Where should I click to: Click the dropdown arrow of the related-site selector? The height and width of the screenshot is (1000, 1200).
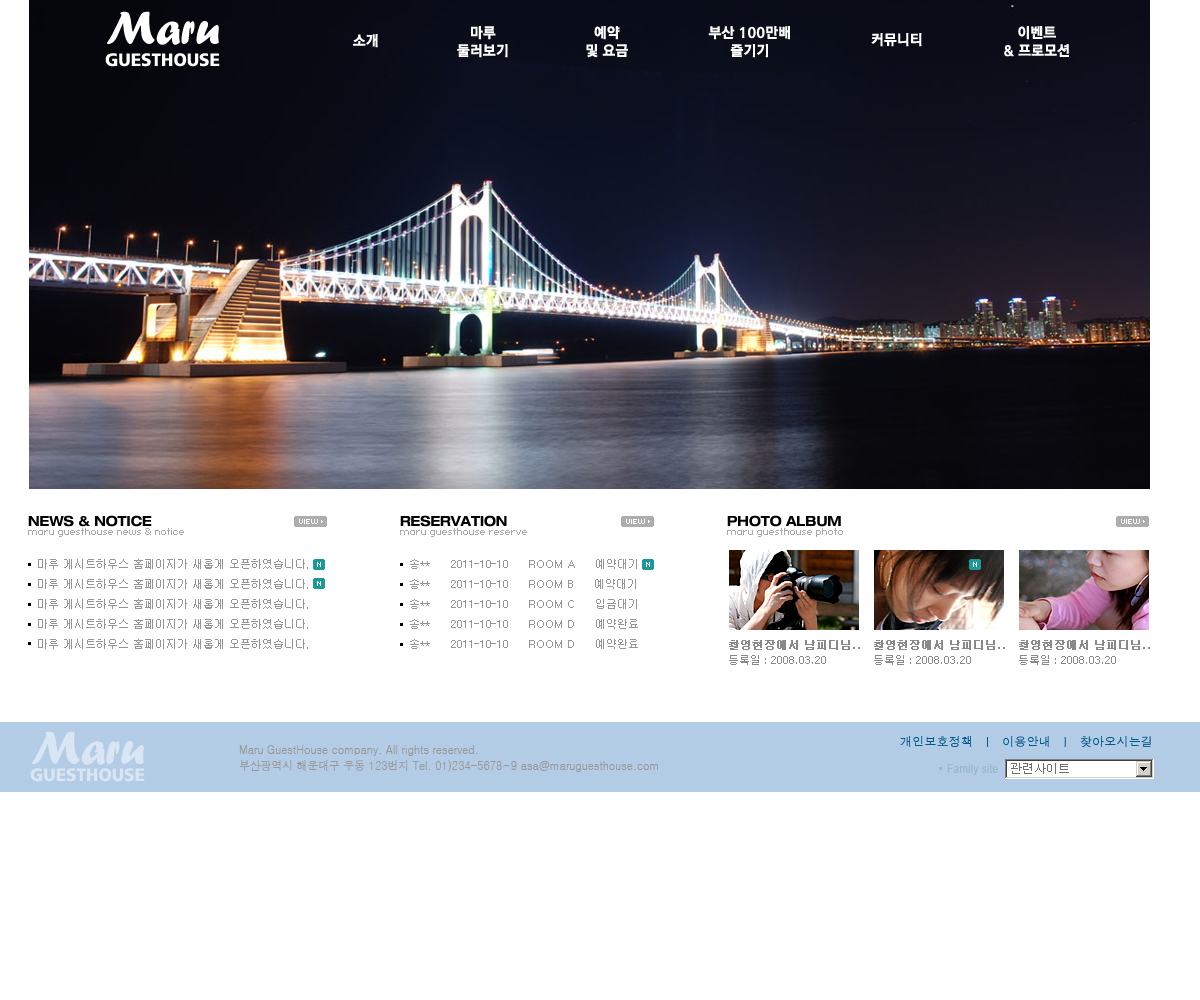(1141, 769)
